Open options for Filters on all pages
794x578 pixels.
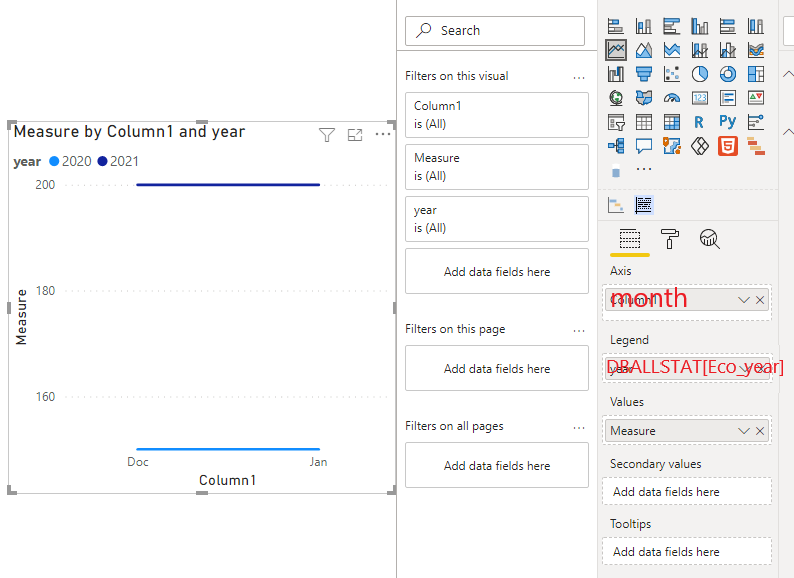tap(579, 428)
